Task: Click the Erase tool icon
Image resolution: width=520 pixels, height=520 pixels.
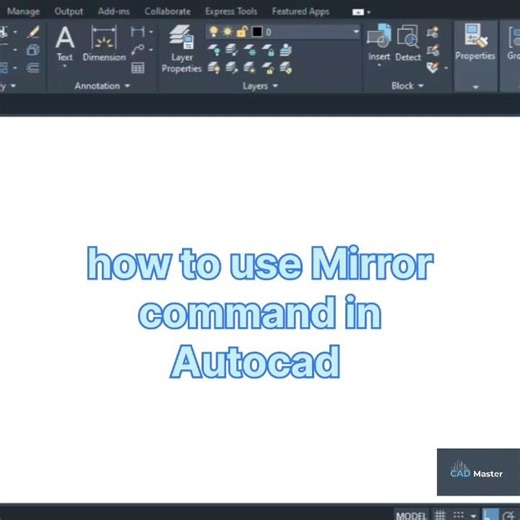Action: (x=33, y=32)
